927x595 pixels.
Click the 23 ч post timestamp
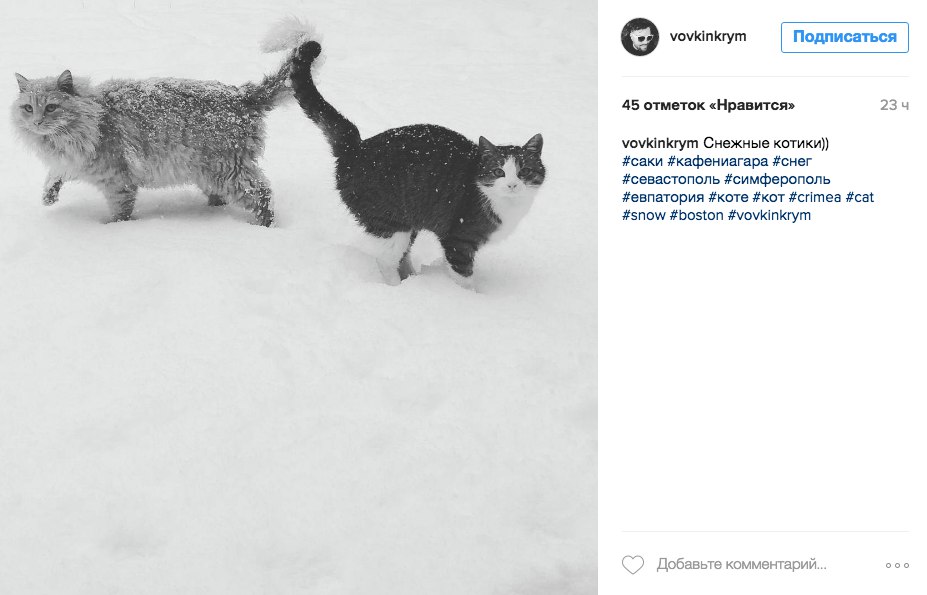894,105
